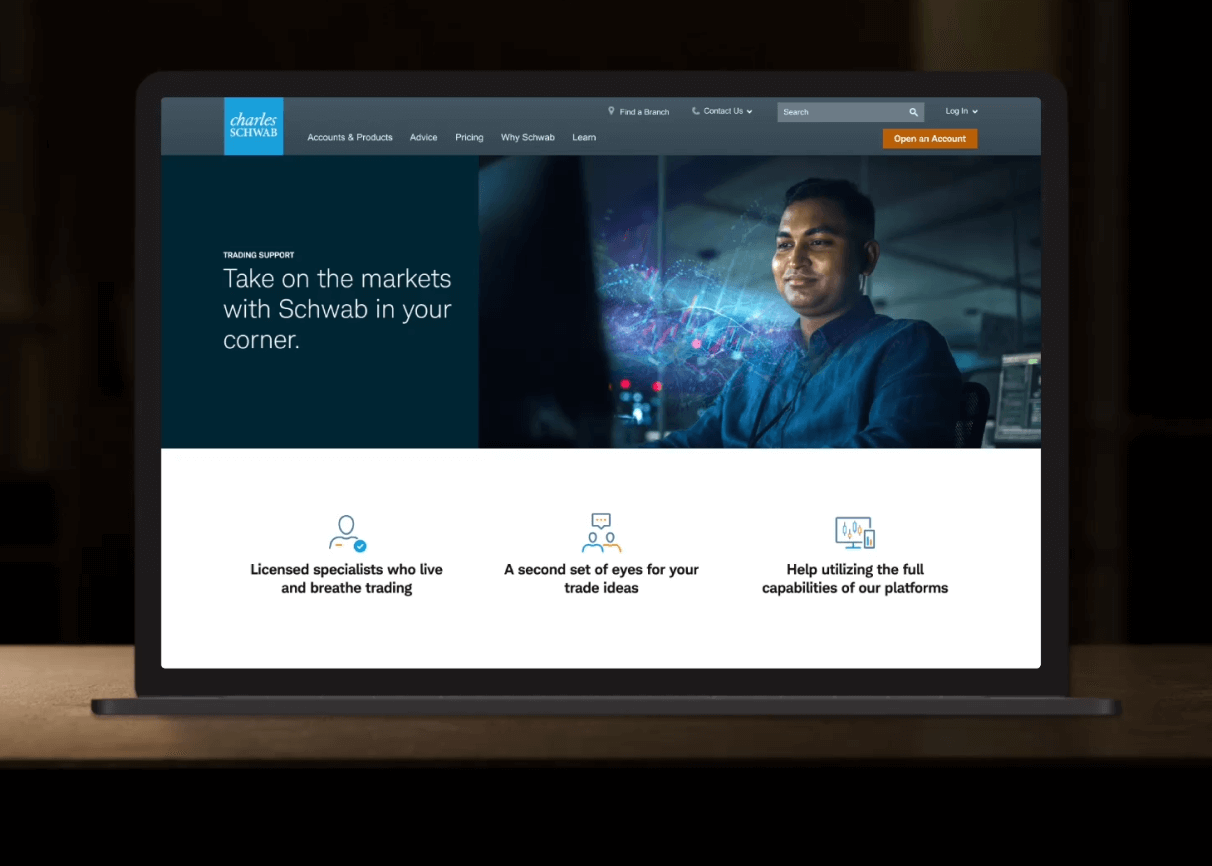Follow the Find a Branch link
Screen dimensions: 1212x866
point(644,112)
